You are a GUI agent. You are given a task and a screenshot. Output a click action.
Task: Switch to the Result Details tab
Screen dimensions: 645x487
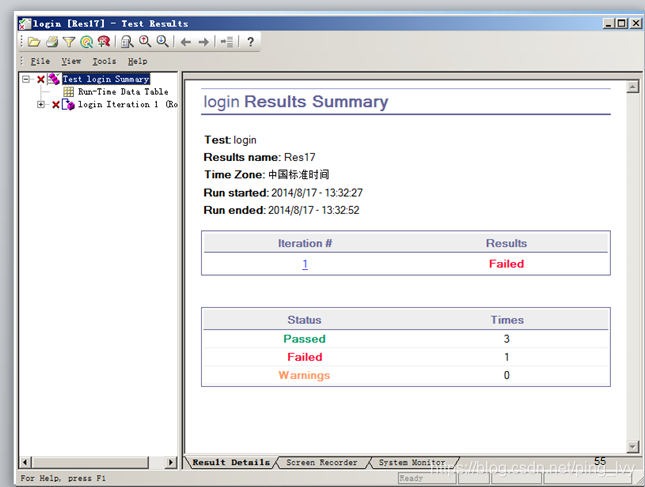coord(231,462)
